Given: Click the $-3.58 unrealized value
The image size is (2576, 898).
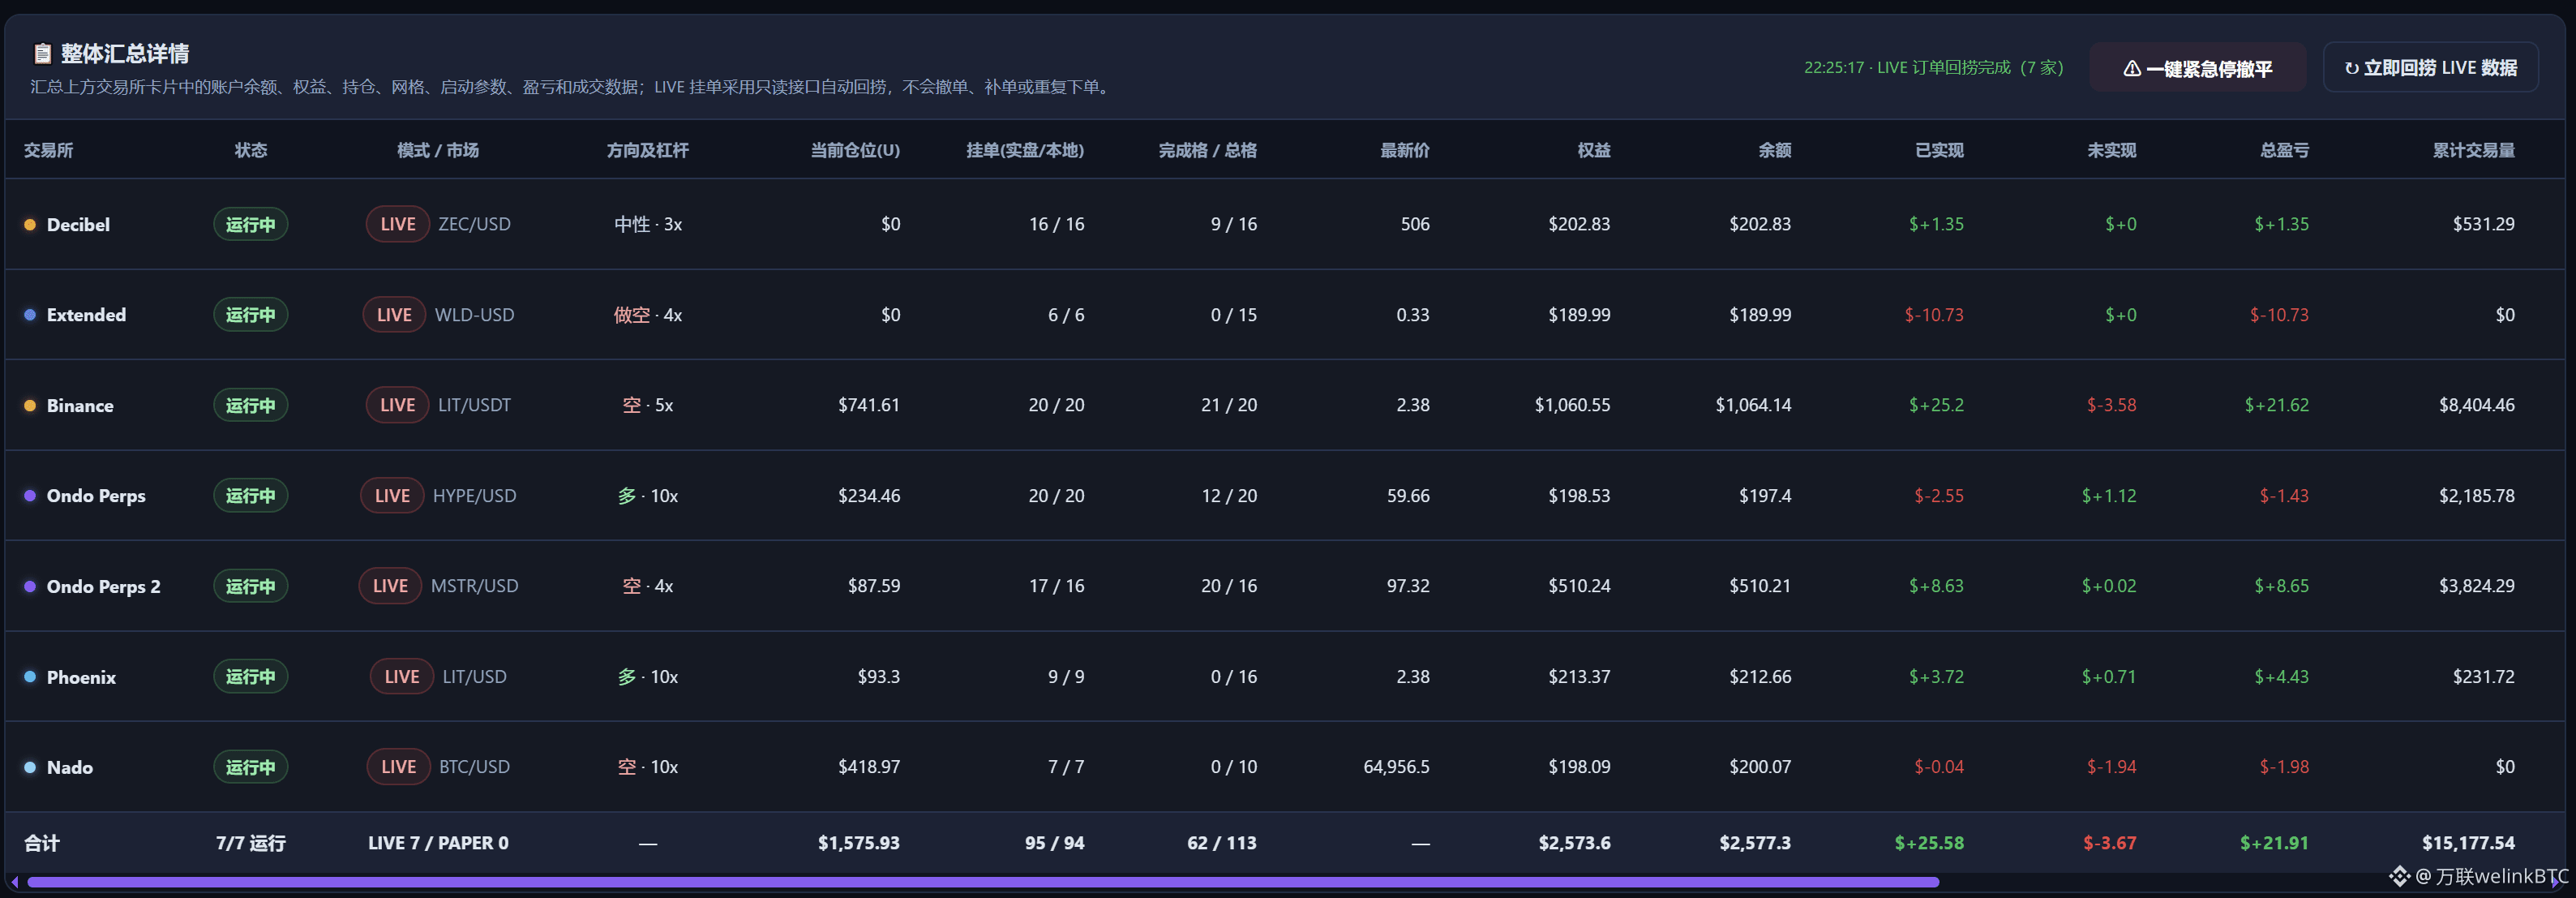Looking at the screenshot, I should (2112, 405).
